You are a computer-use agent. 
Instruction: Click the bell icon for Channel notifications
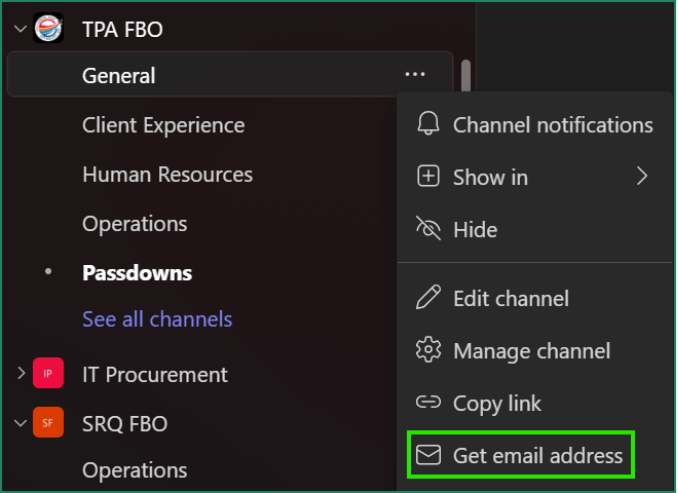pyautogui.click(x=428, y=124)
